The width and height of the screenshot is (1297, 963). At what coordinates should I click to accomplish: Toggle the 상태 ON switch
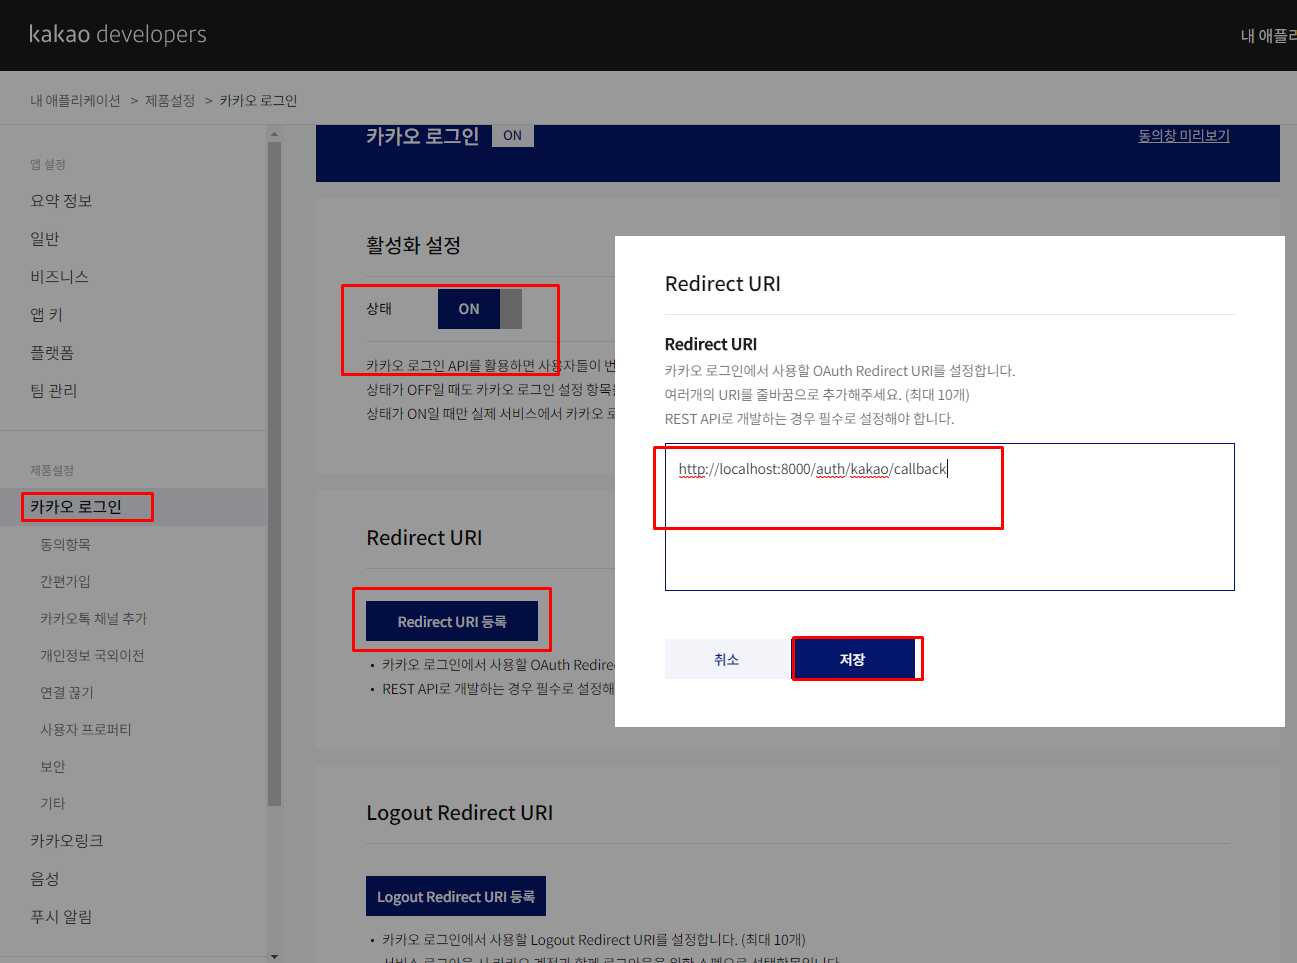480,309
